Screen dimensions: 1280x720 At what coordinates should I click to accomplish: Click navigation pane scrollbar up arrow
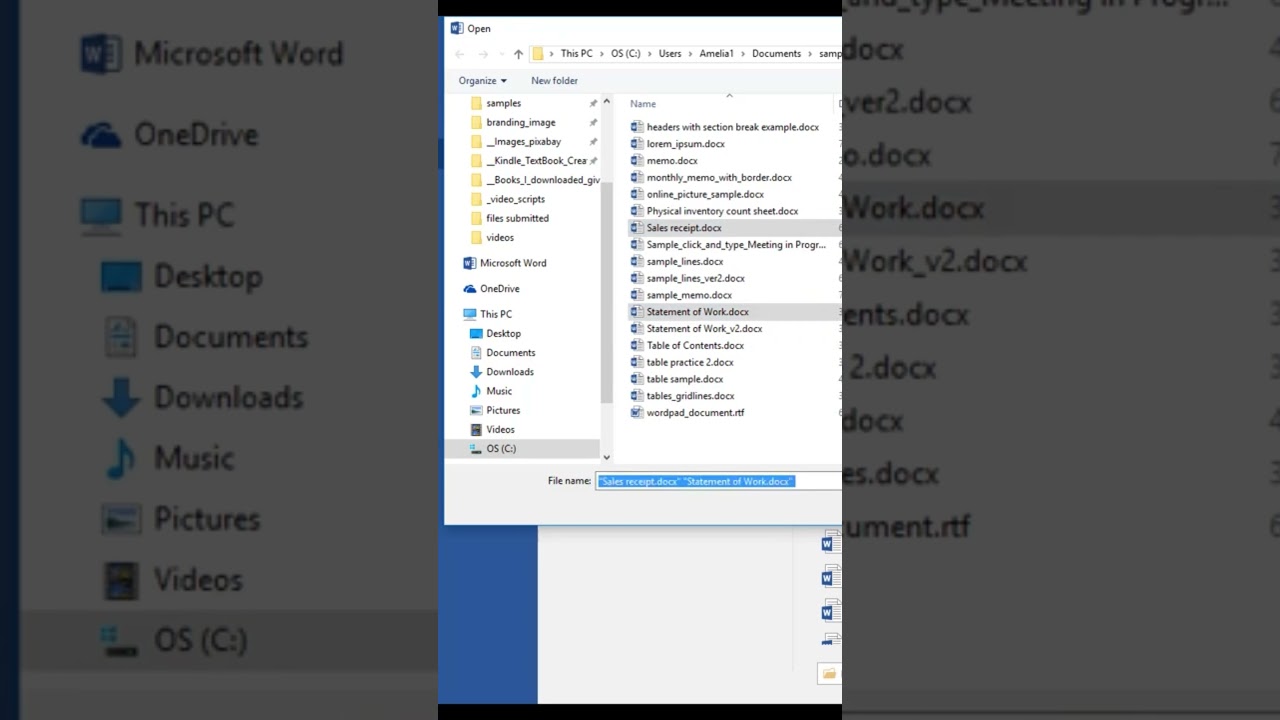pos(606,102)
